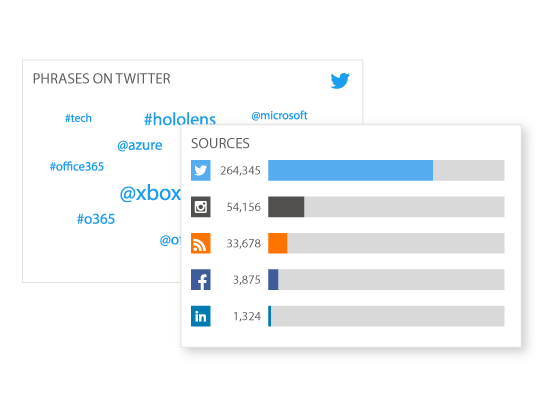Click the 264,345 Twitter count
The width and height of the screenshot is (542, 406).
(x=240, y=170)
